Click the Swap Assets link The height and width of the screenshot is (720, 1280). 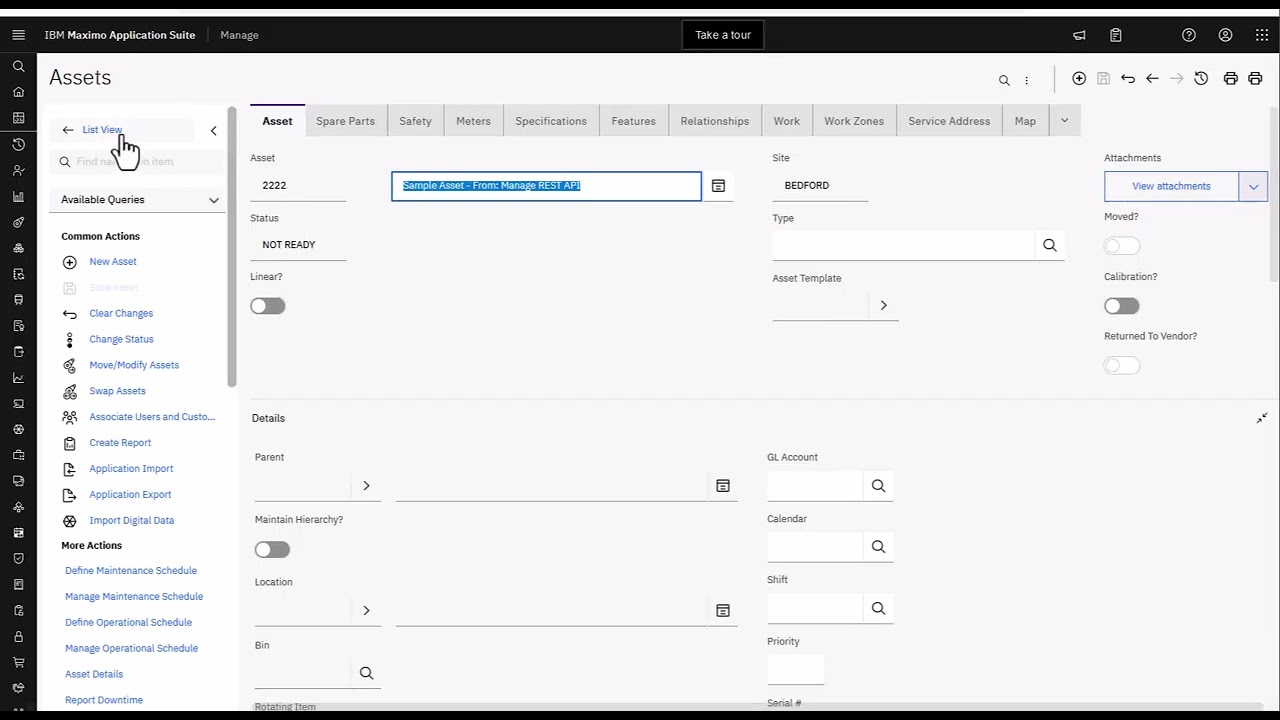point(117,392)
